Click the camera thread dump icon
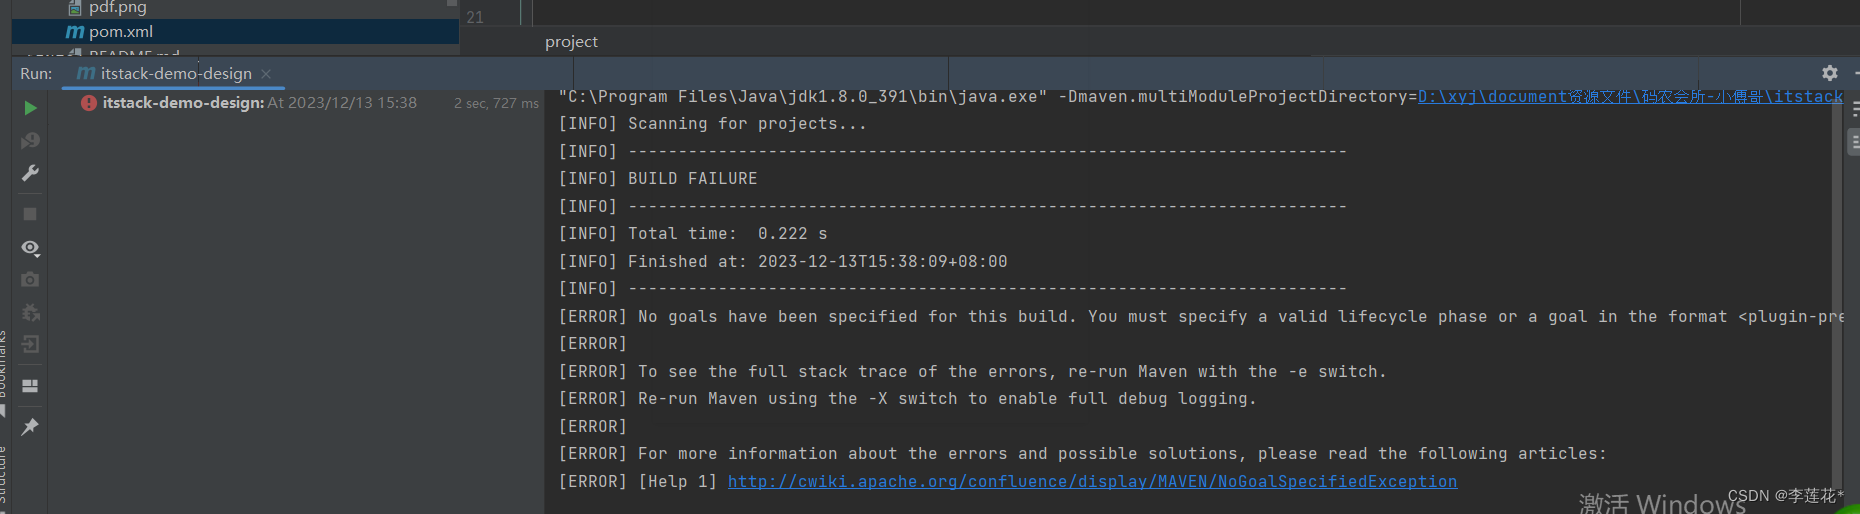Image resolution: width=1860 pixels, height=514 pixels. pyautogui.click(x=30, y=280)
